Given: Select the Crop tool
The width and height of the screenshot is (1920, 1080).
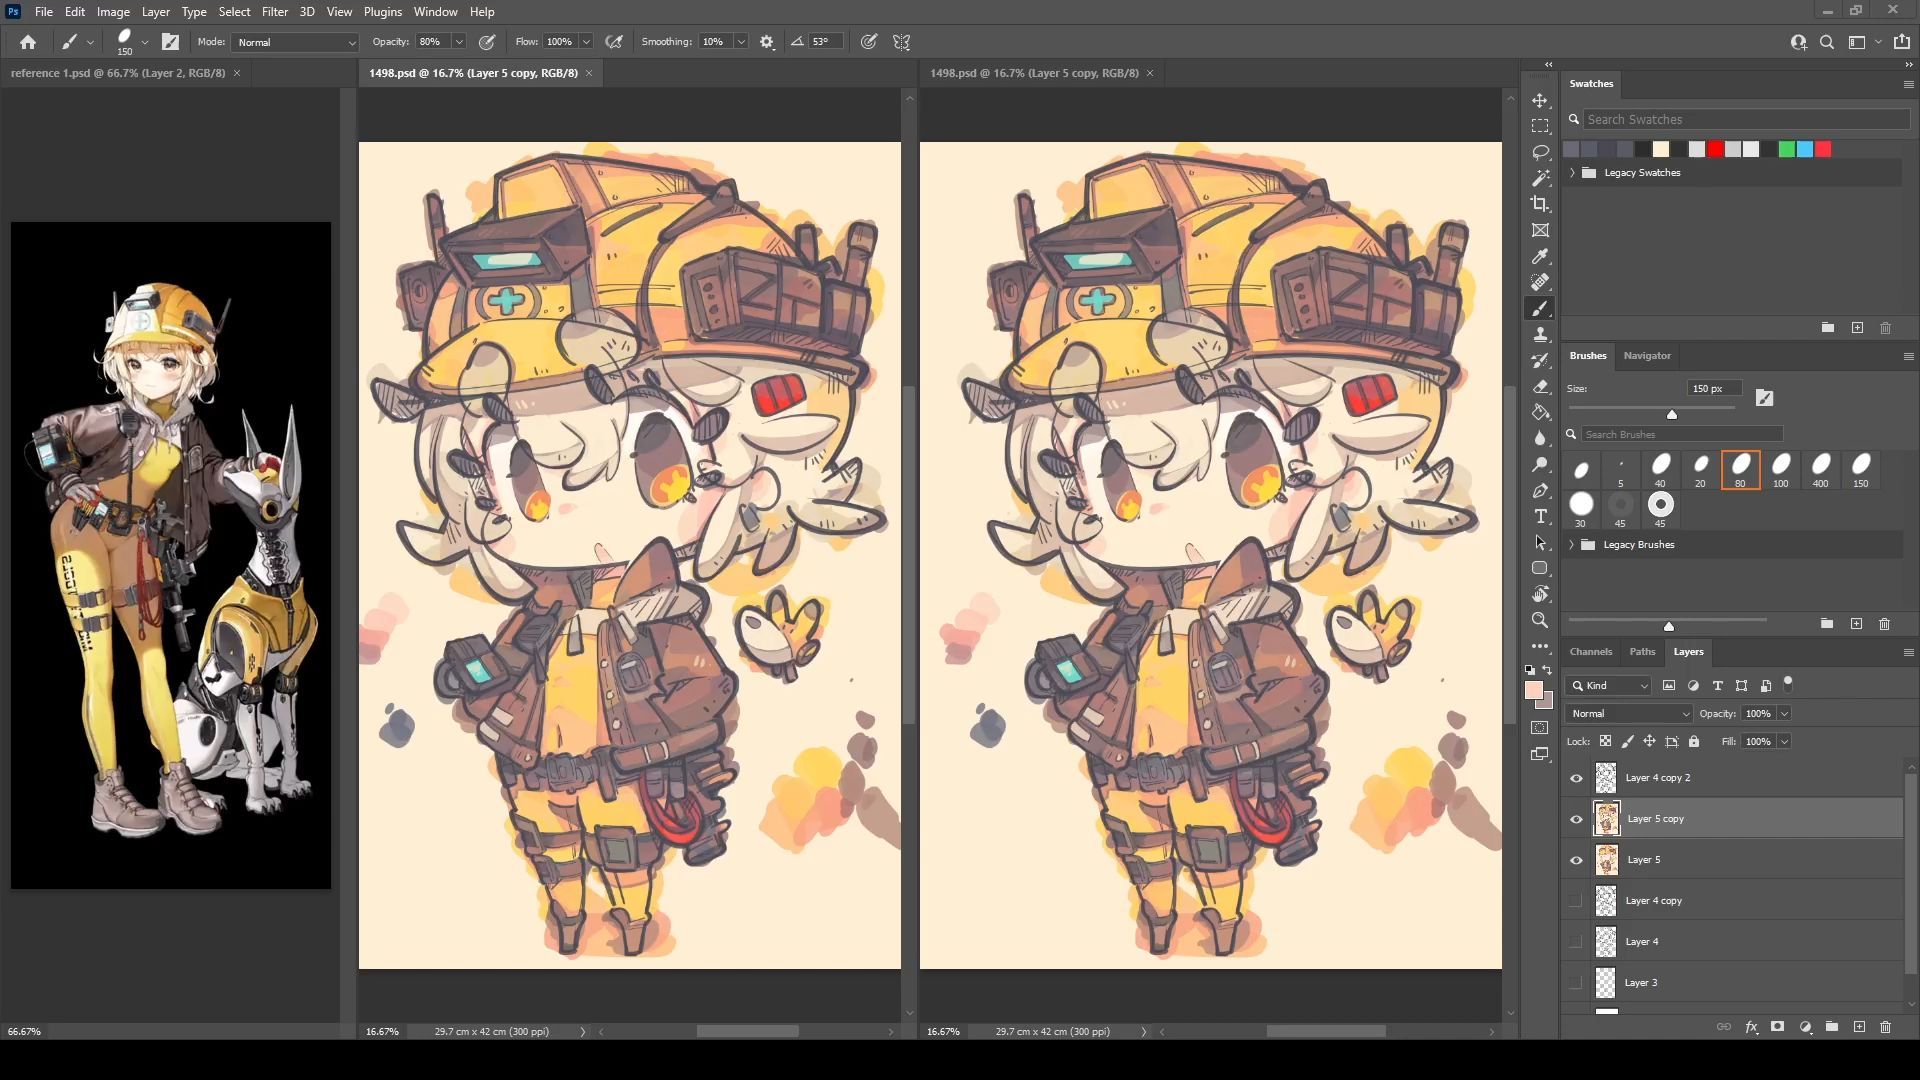Looking at the screenshot, I should coord(1540,204).
